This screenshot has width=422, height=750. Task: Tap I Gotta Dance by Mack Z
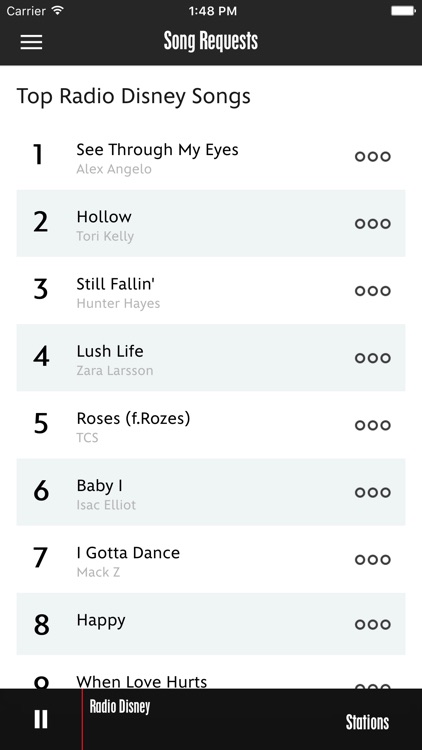click(x=211, y=560)
